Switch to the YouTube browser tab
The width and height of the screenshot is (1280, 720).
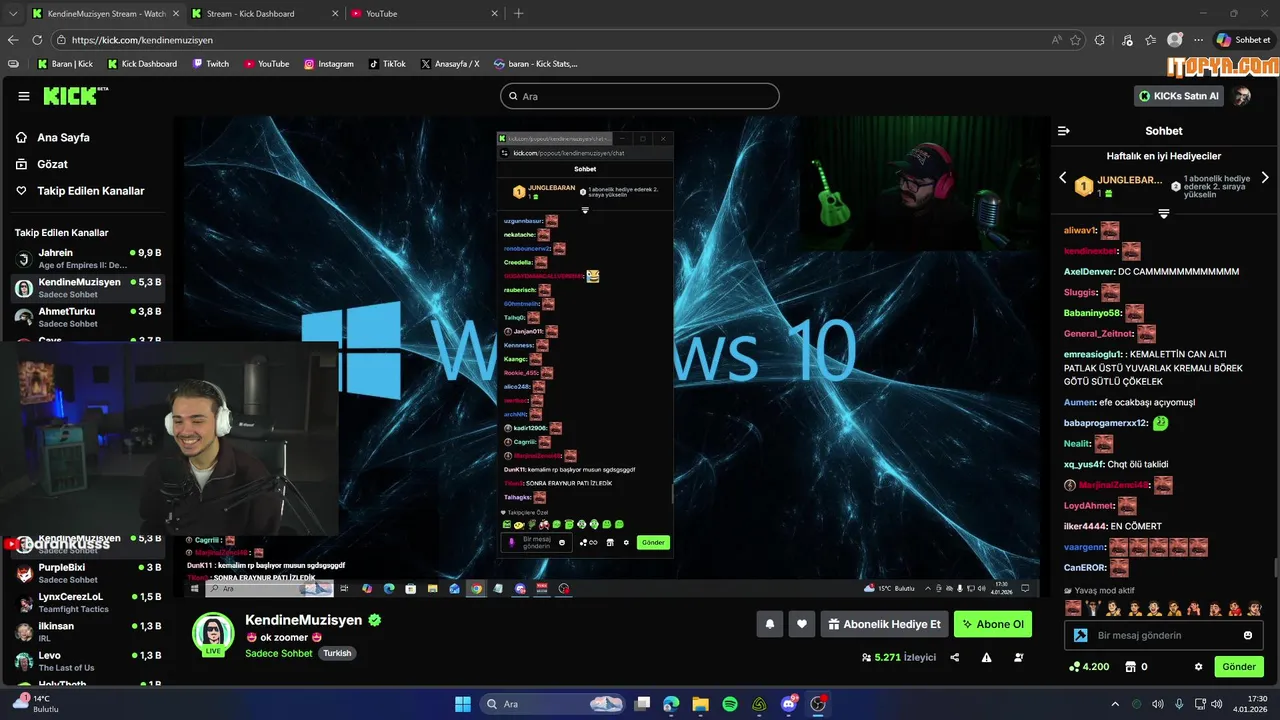point(424,14)
